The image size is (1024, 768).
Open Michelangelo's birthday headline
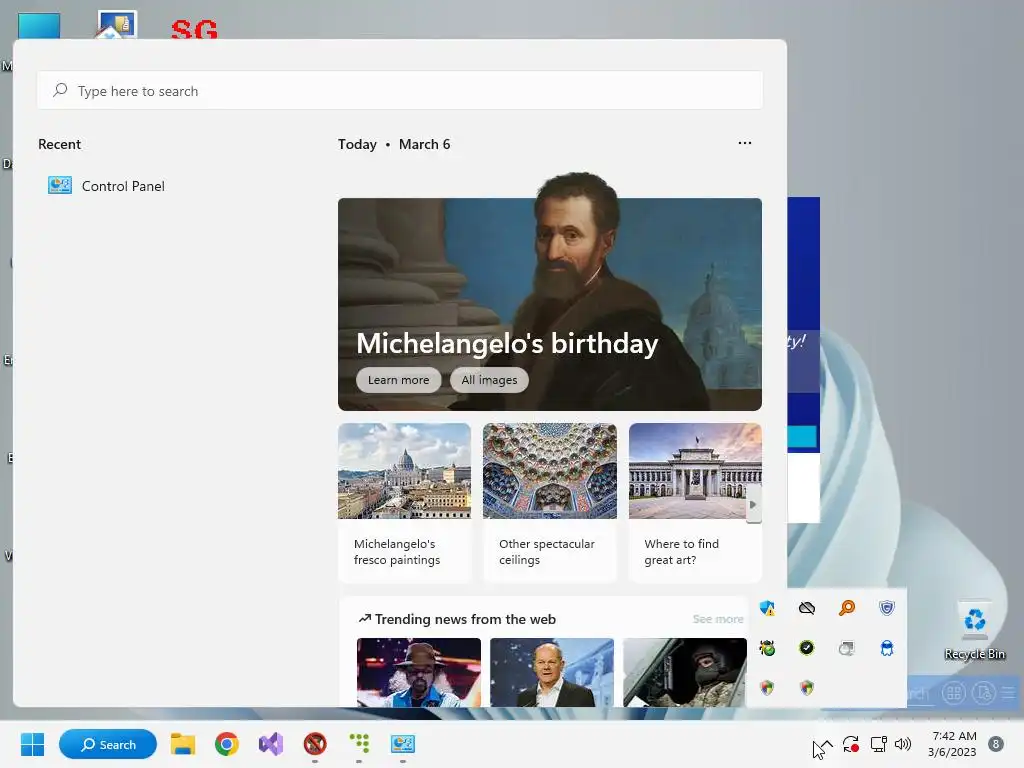tap(507, 344)
